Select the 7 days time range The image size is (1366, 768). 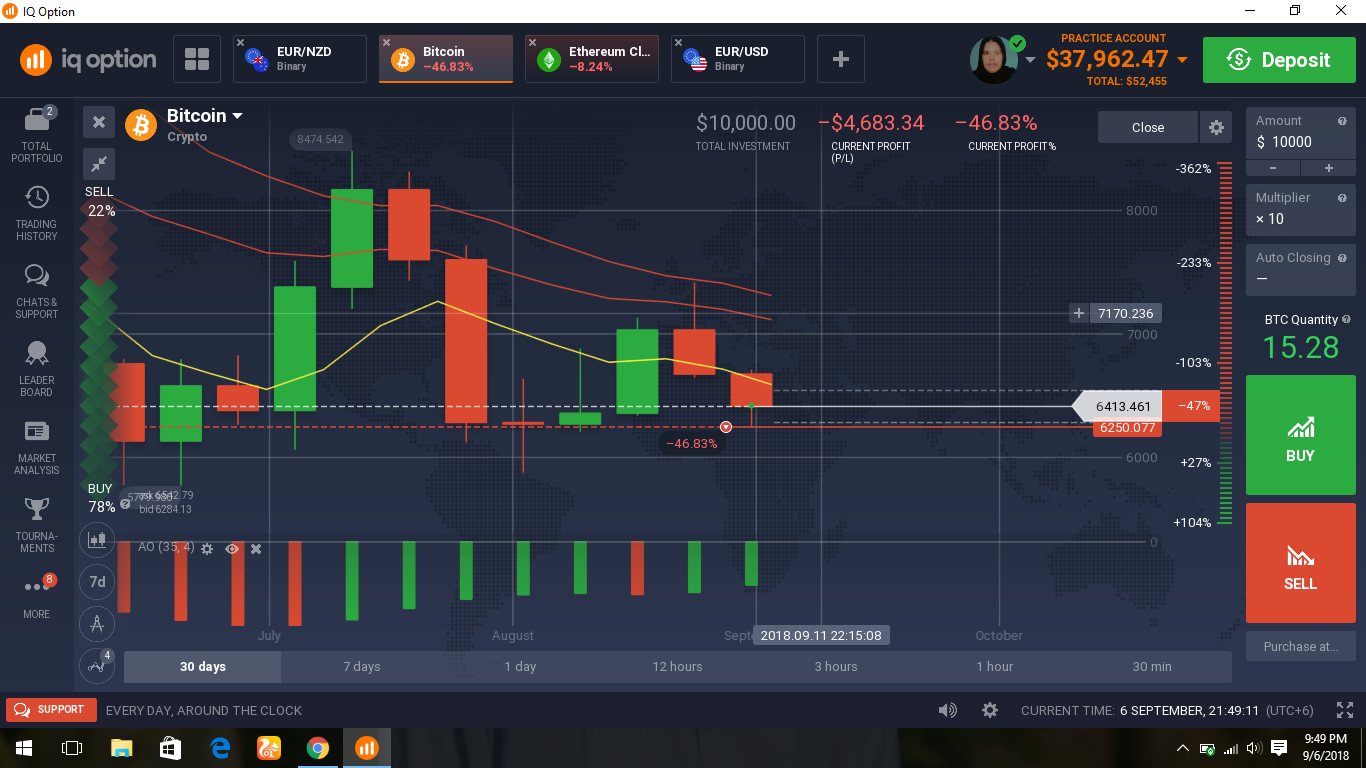coord(361,667)
